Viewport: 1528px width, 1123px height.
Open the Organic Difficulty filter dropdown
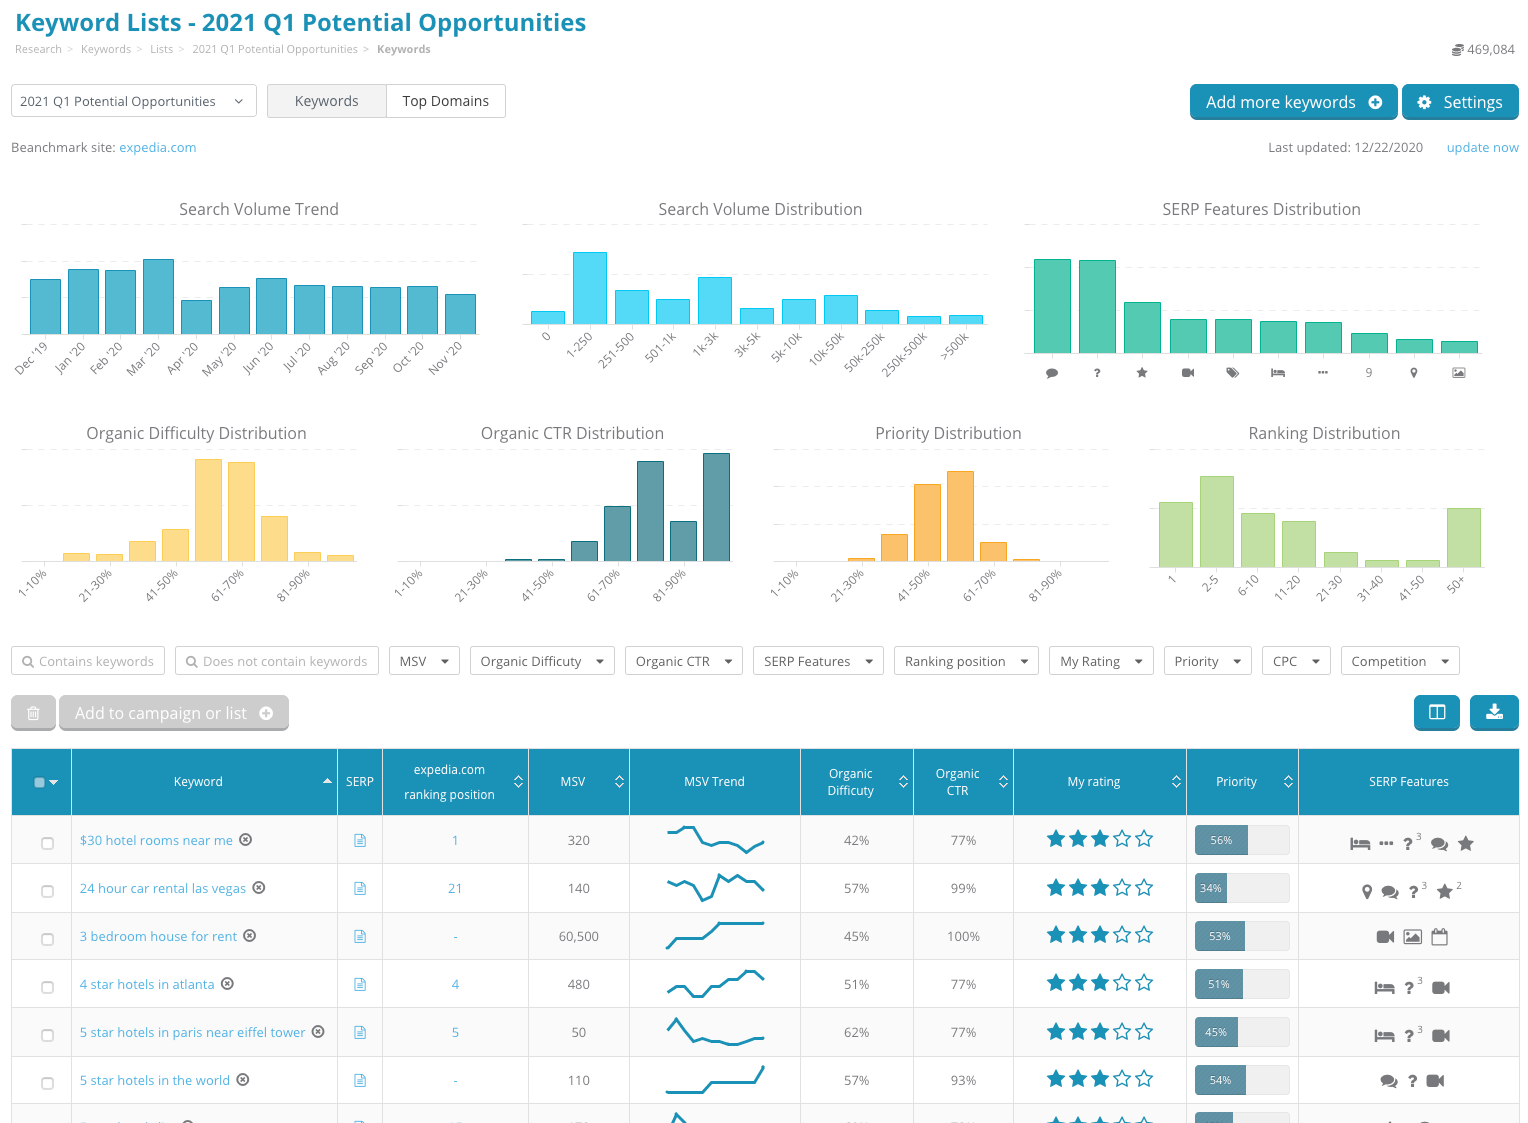[541, 661]
